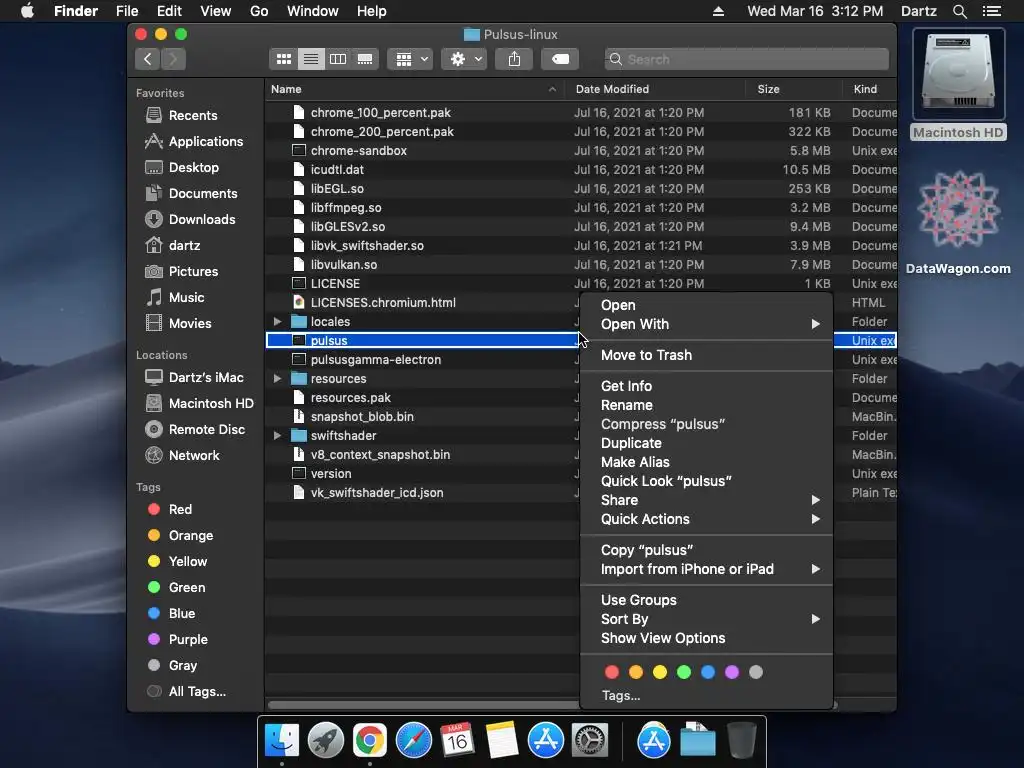The width and height of the screenshot is (1024, 768).
Task: Sort by the Date Modified column header
Action: [655, 89]
